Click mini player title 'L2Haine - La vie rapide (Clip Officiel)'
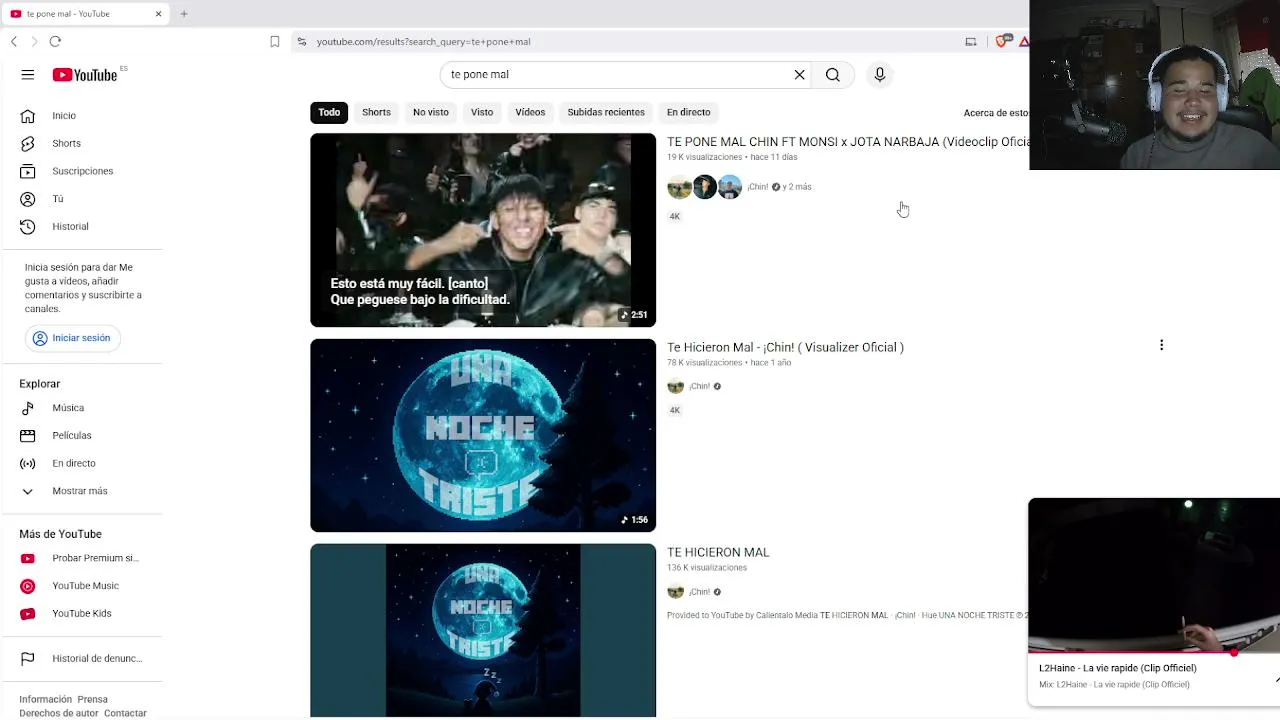Screen dimensions: 1280x720 [x=1118, y=668]
